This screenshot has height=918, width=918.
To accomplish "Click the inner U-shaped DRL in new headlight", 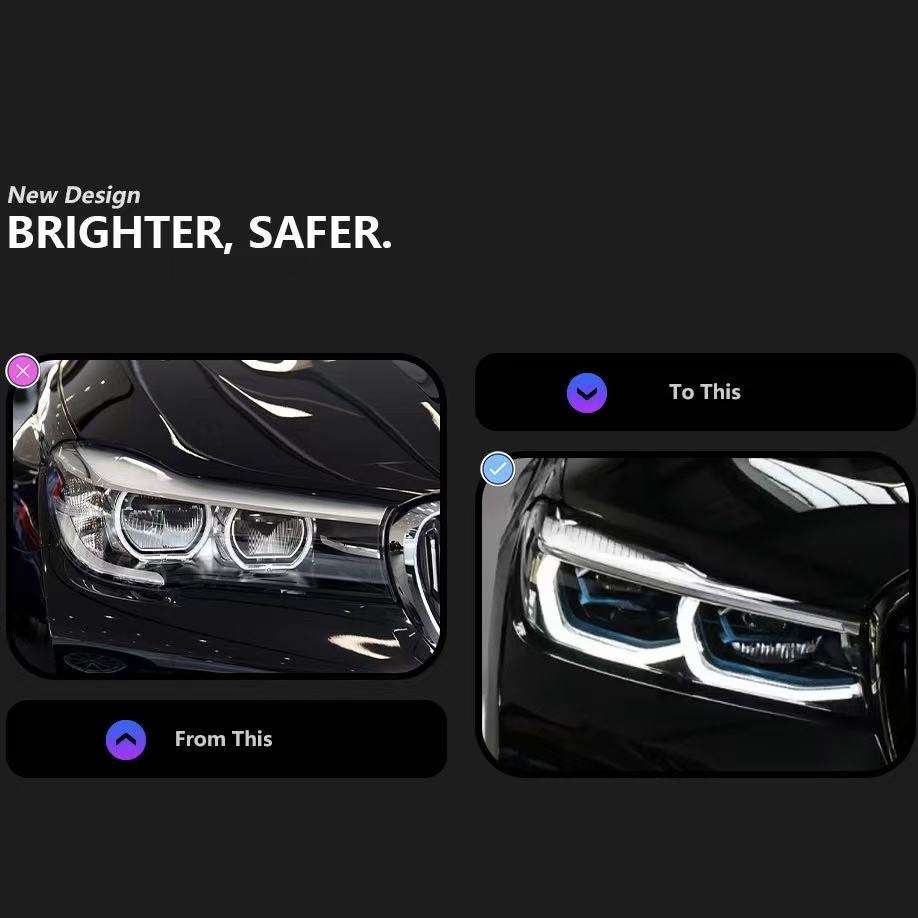I will click(773, 650).
